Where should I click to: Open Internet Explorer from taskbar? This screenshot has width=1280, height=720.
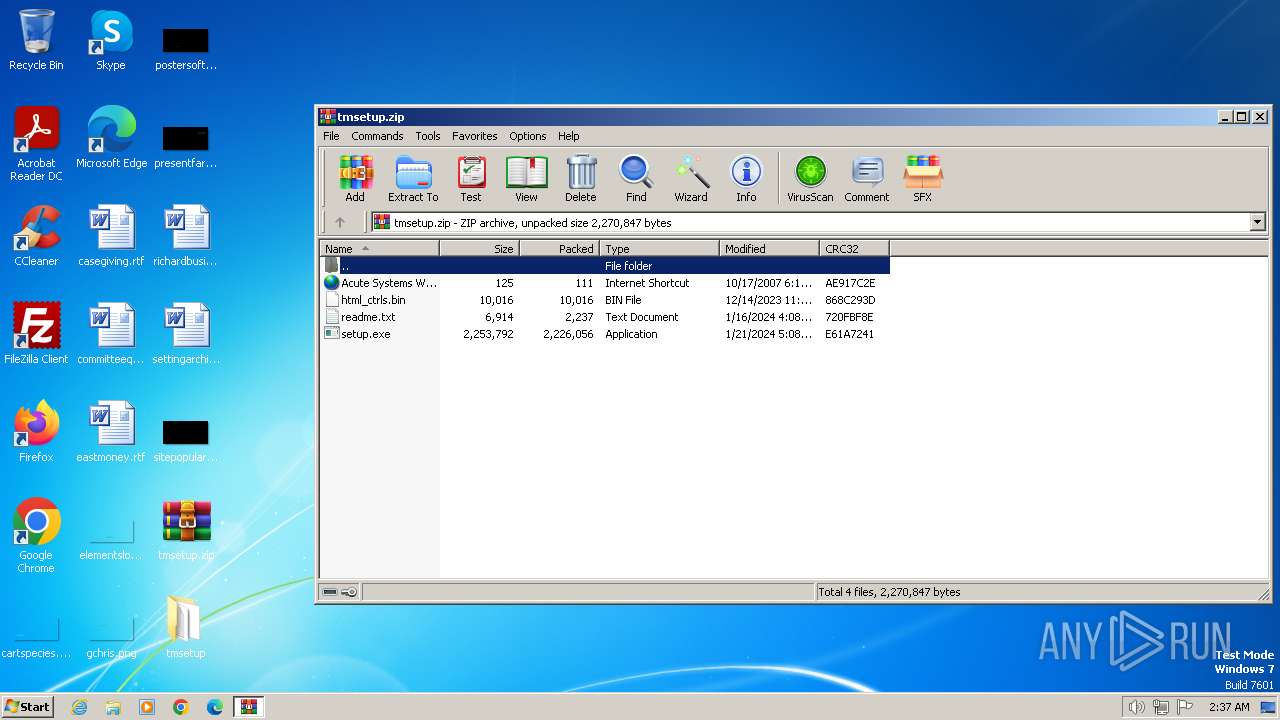pos(79,707)
